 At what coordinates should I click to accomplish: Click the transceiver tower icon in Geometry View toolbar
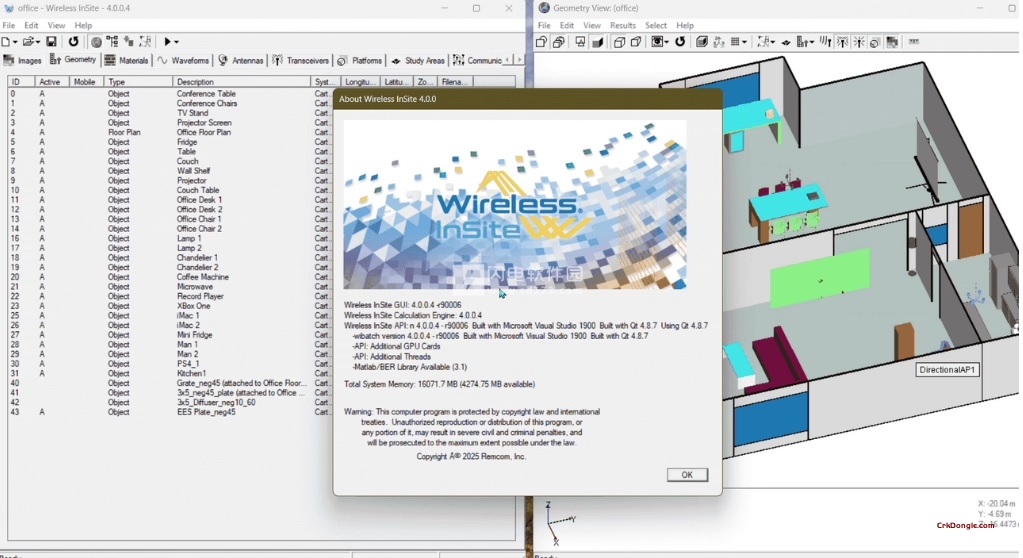point(842,42)
